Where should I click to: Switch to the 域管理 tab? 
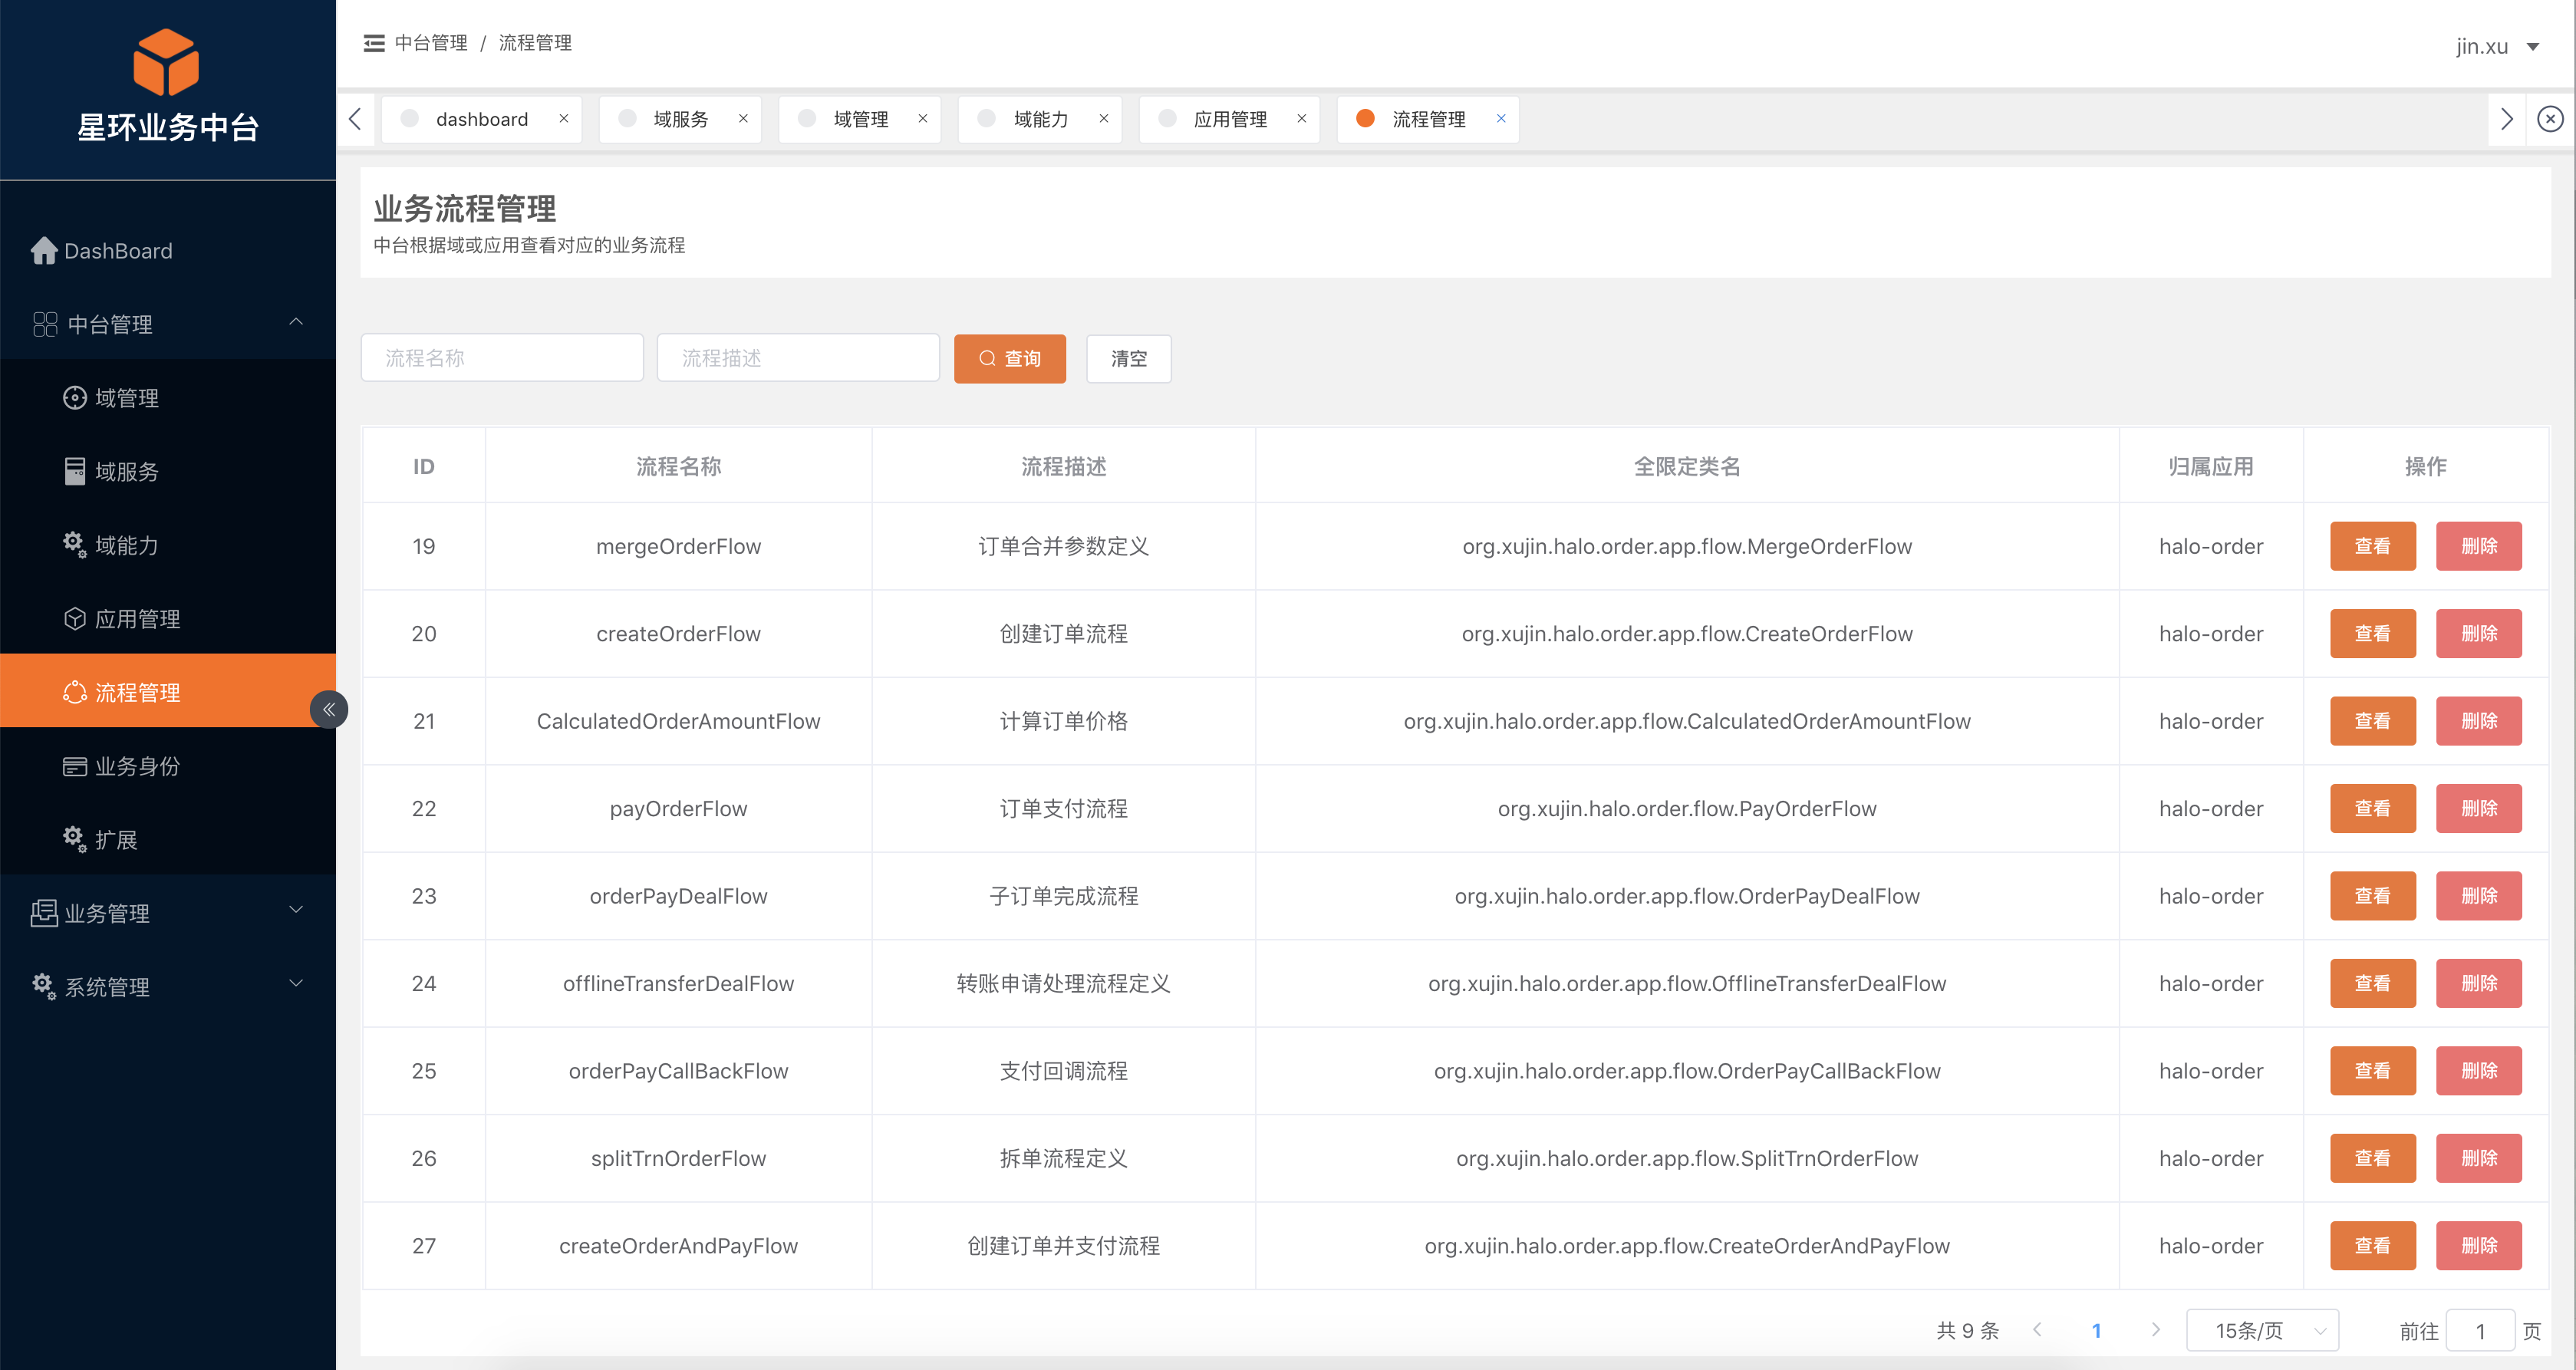(860, 119)
